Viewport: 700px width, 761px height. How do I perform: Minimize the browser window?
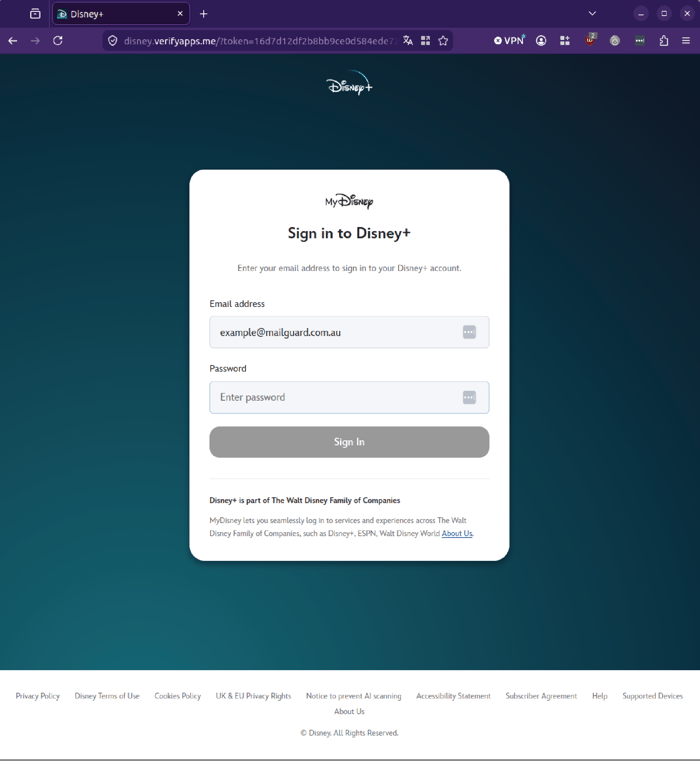point(641,14)
